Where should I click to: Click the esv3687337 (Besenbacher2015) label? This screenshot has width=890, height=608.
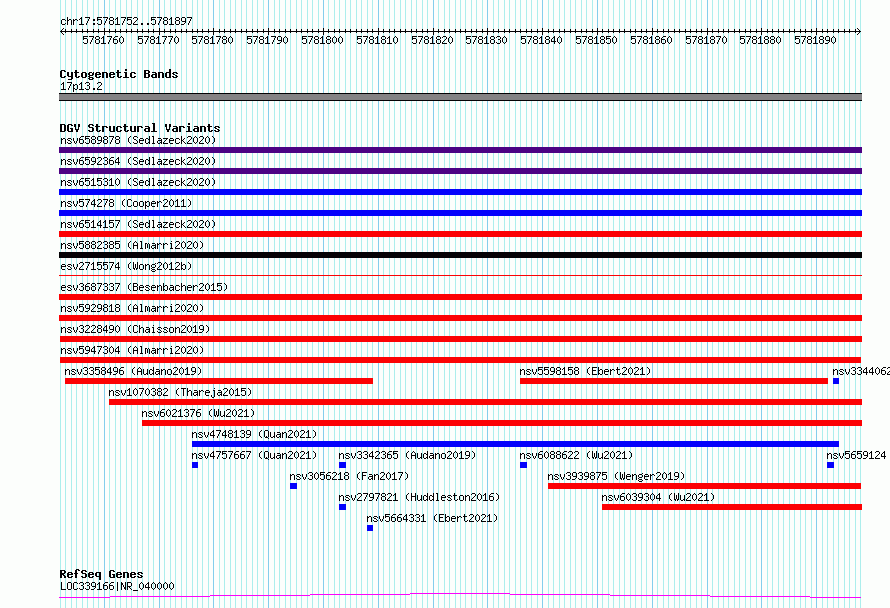point(144,287)
